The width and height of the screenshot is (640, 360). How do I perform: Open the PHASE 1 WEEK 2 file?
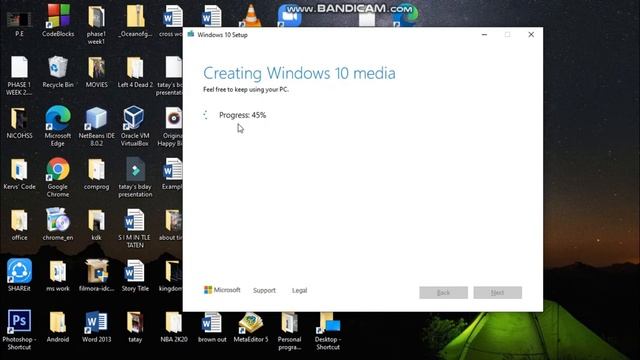point(19,75)
